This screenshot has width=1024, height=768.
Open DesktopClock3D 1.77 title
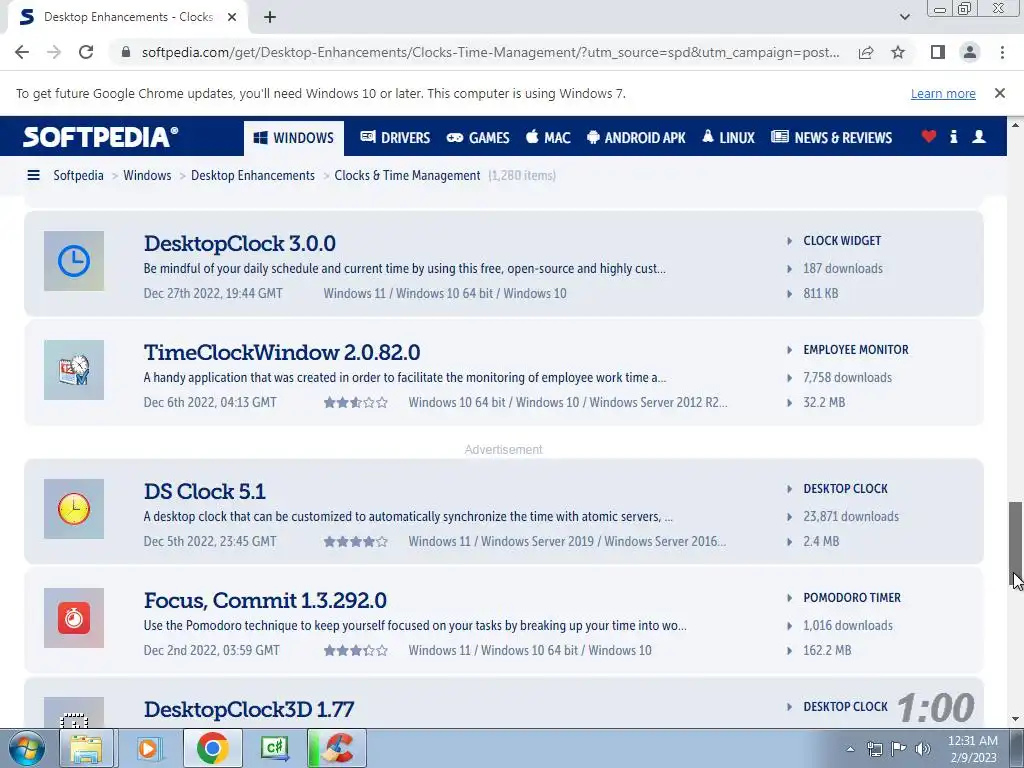point(249,709)
